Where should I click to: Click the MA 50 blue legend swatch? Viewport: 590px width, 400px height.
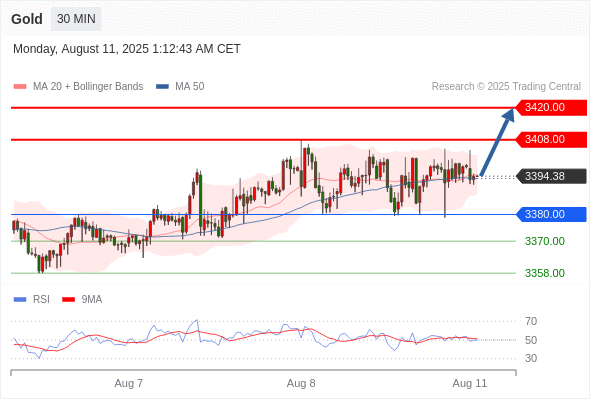tap(162, 87)
